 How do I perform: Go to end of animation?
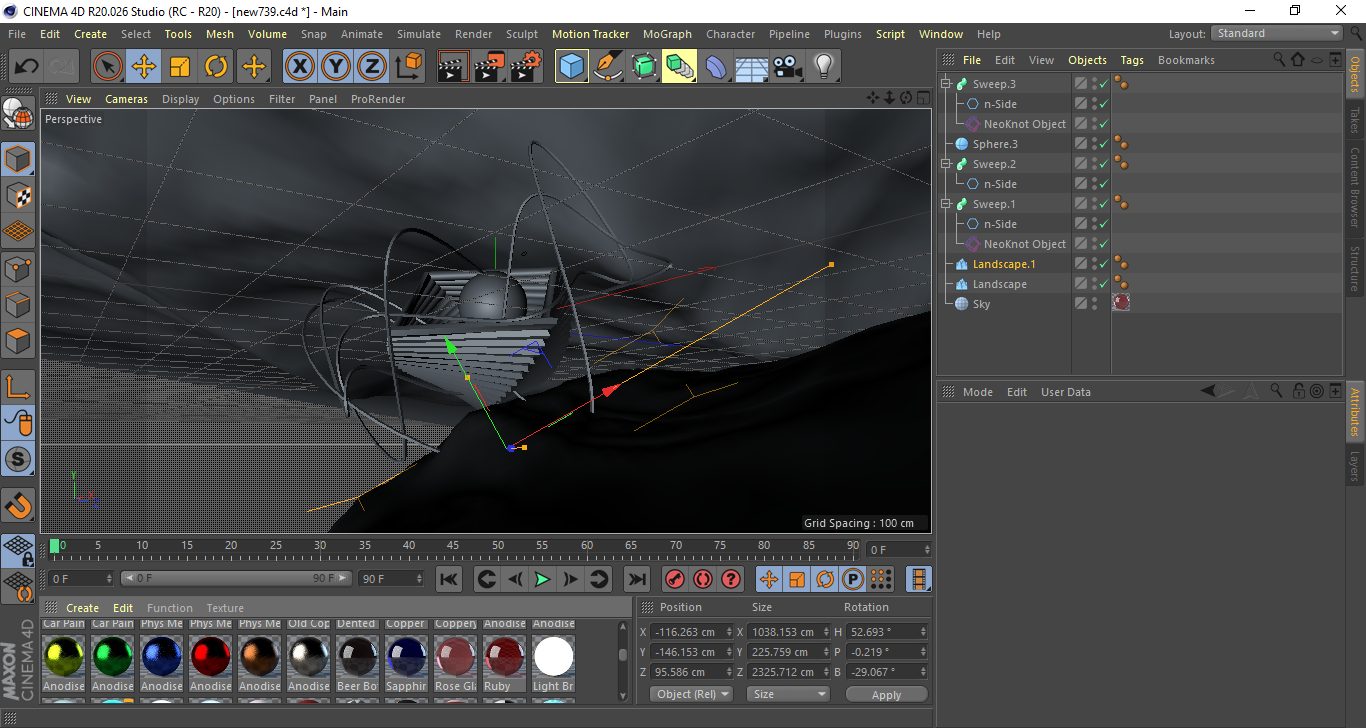pos(636,579)
